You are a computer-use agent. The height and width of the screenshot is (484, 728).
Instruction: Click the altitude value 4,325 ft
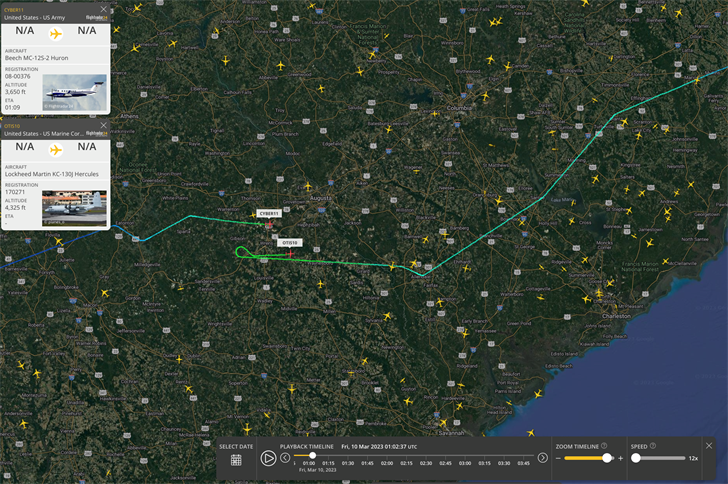tap(15, 208)
